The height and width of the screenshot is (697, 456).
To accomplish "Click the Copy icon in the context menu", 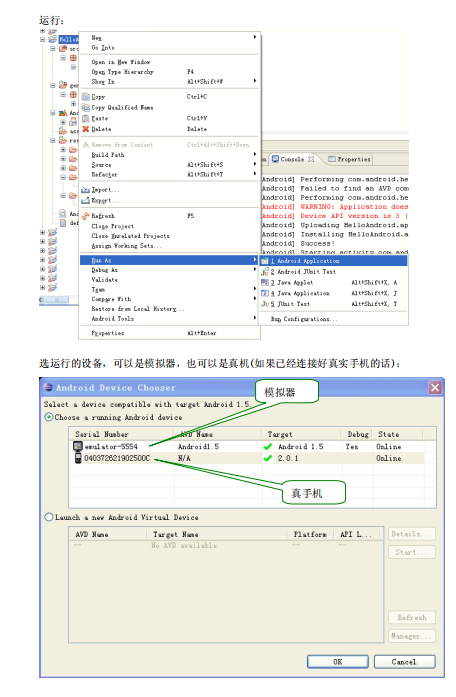I will point(86,97).
